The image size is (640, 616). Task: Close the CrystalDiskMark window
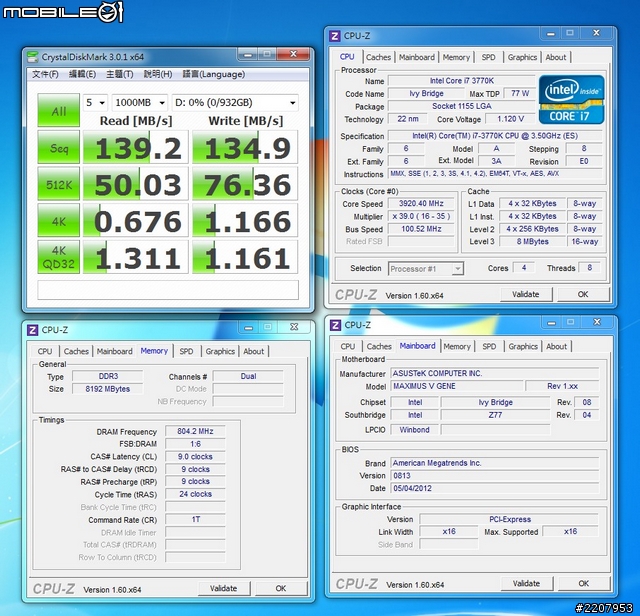(293, 54)
